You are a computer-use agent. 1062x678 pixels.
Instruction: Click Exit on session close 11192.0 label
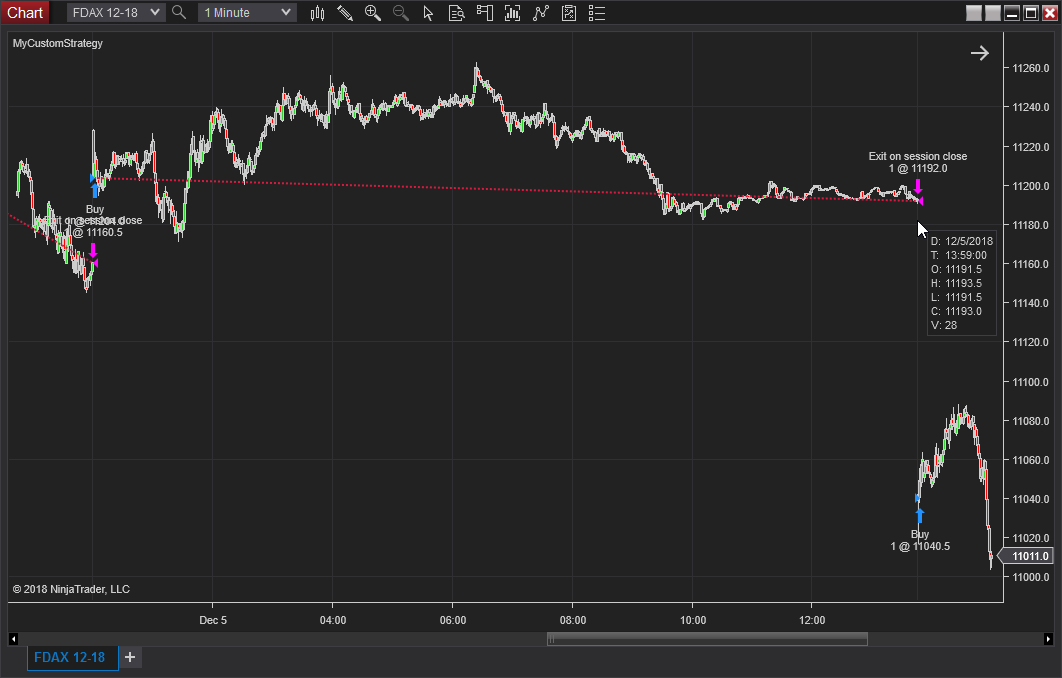pos(918,163)
